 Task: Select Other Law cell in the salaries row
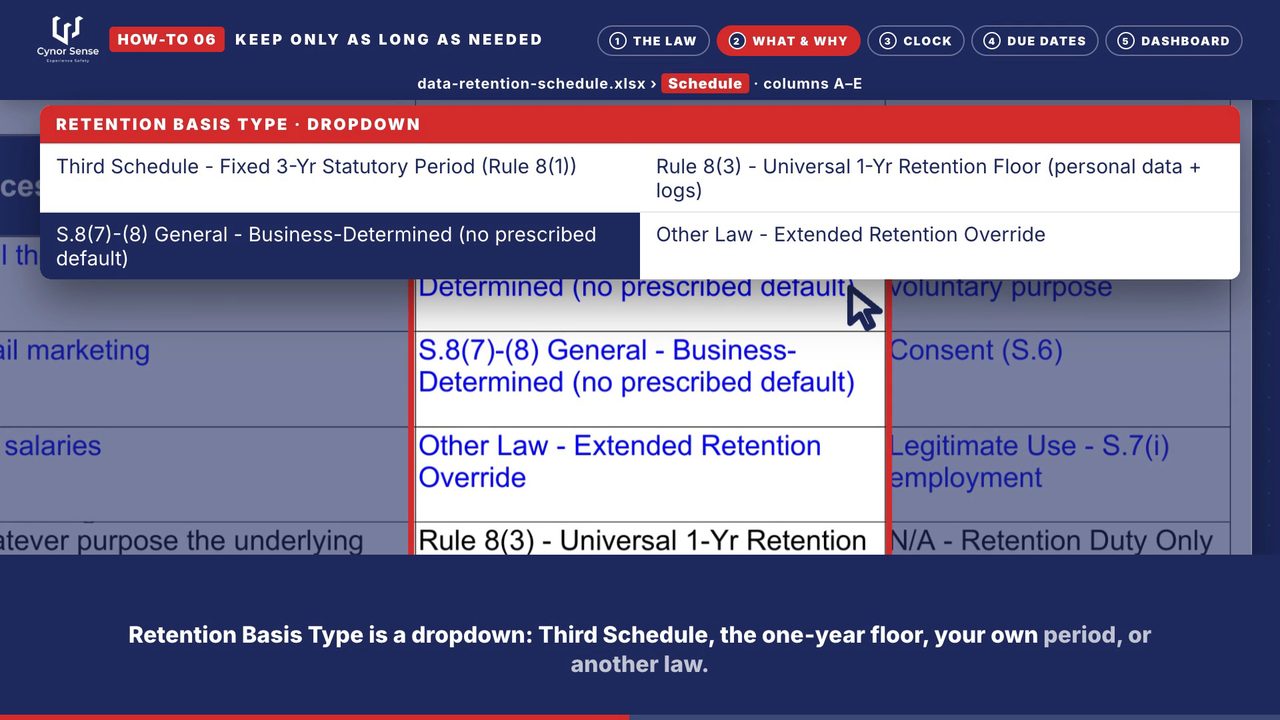648,475
